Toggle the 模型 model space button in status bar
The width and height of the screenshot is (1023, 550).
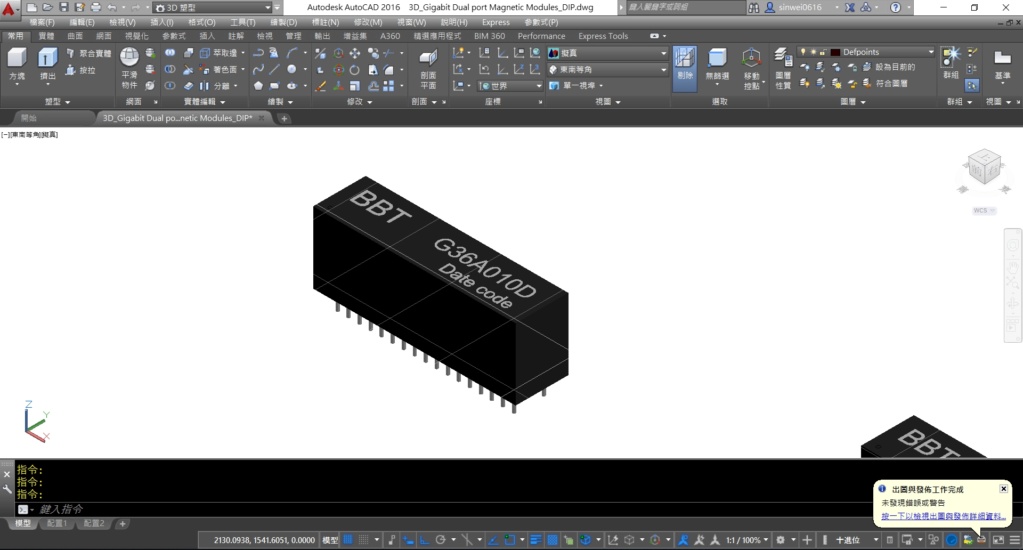tap(330, 540)
